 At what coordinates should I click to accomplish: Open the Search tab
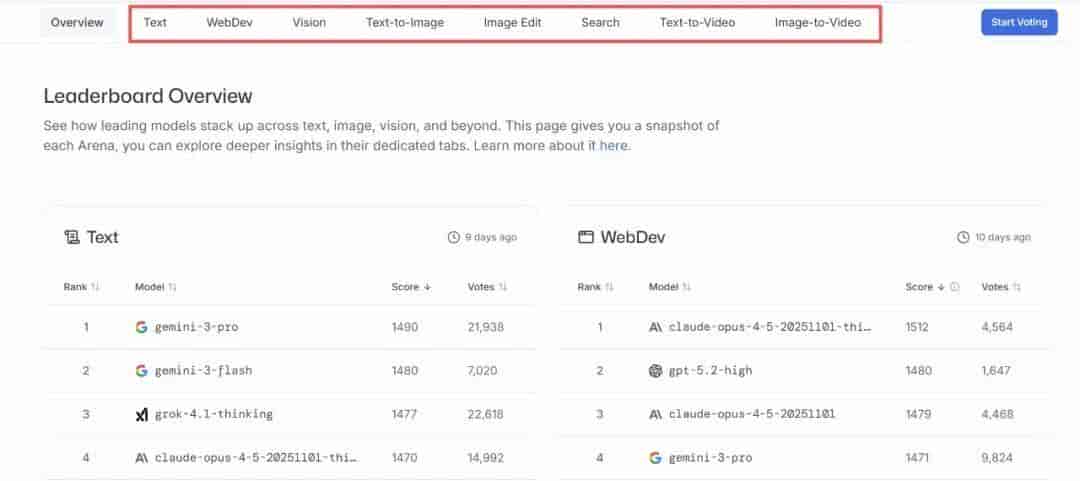[x=601, y=23]
